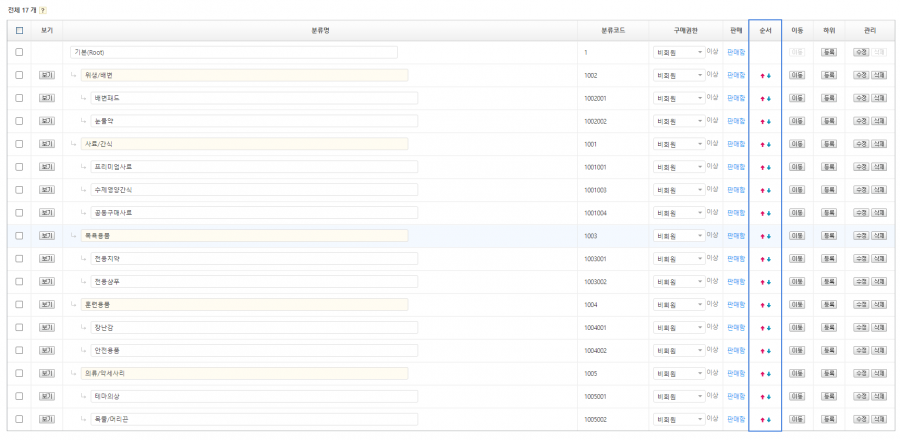
Task: Open 비회원 dropdown in 수제영양간식 row
Action: pos(679,190)
